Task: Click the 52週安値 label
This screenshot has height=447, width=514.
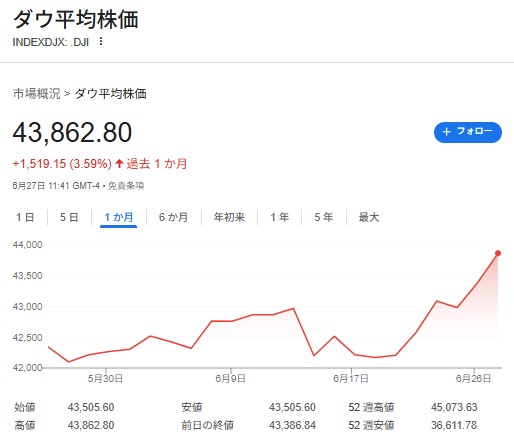Action: [371, 425]
